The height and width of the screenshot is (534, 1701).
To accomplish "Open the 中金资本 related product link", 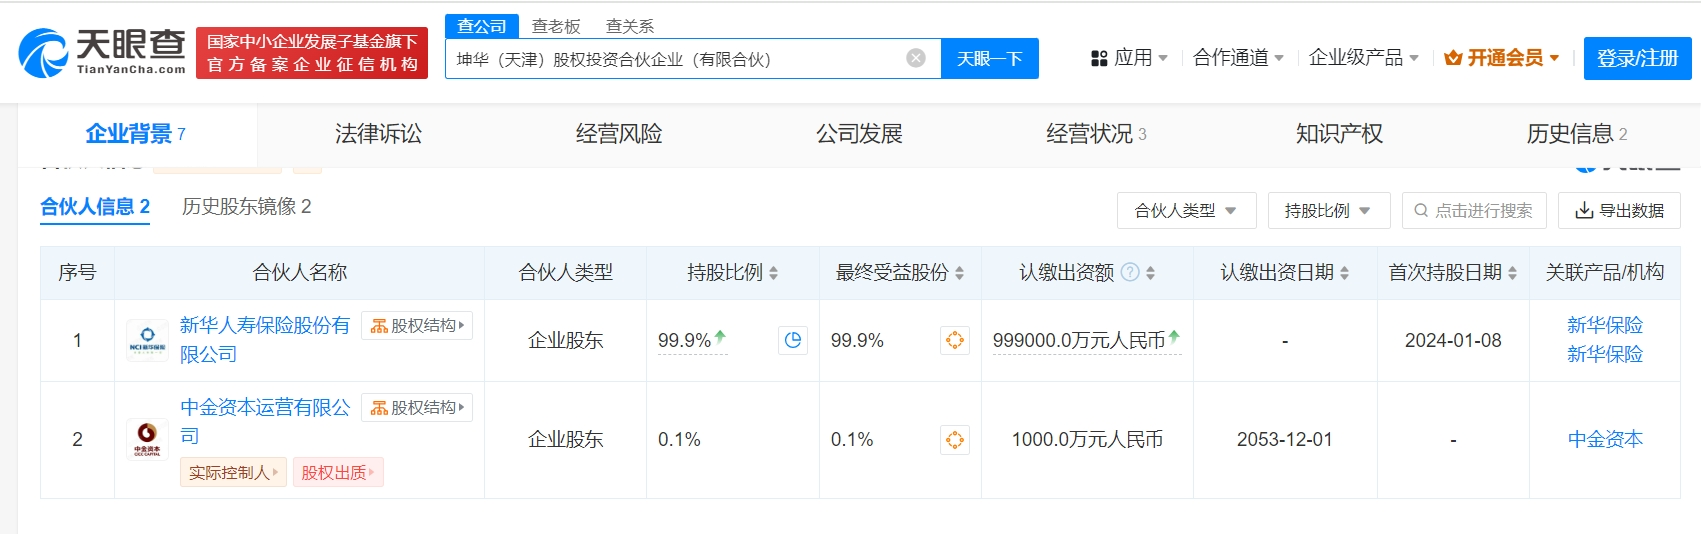I will 1604,439.
